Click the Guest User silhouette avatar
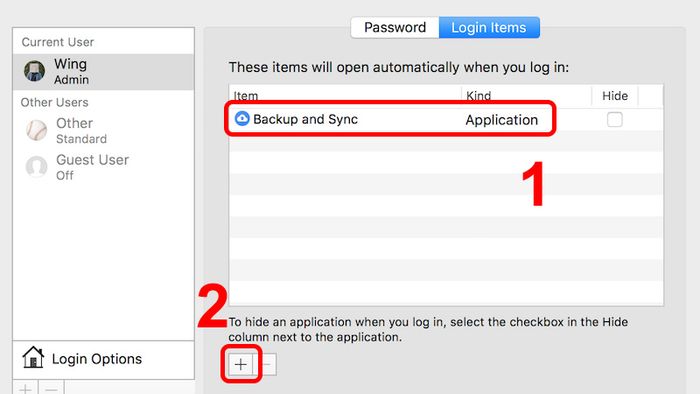 click(36, 167)
